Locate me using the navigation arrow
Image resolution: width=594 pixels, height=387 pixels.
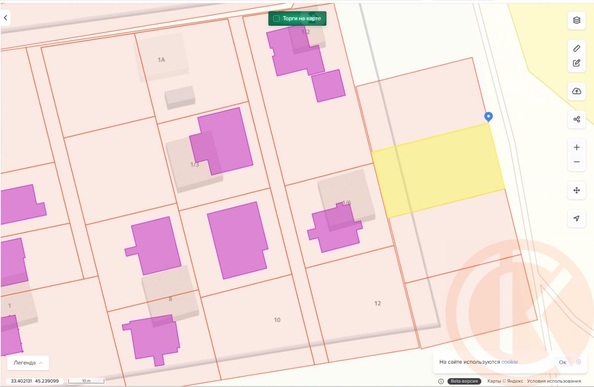click(576, 218)
